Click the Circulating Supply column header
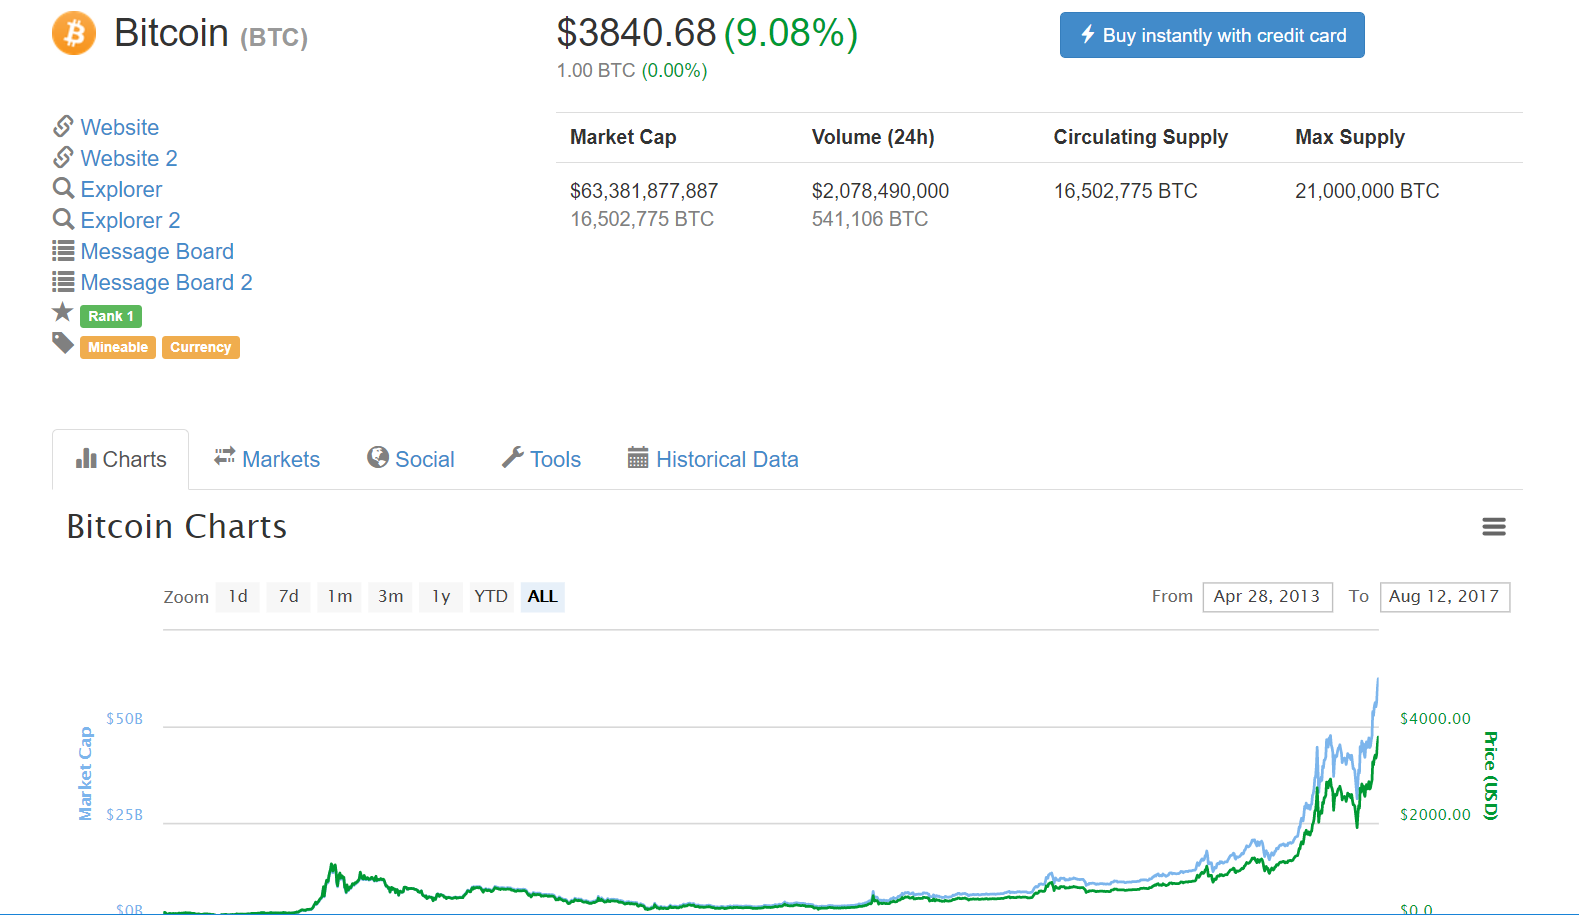The image size is (1579, 915). click(1141, 137)
